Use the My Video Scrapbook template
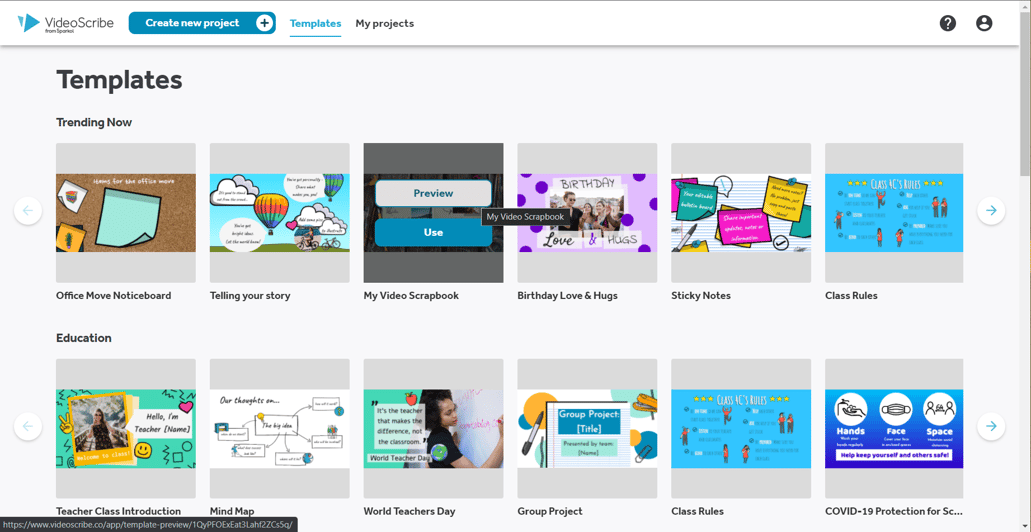 pos(433,232)
